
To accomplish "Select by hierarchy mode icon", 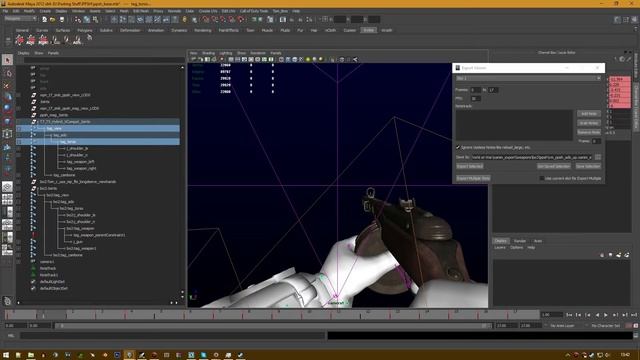I will [x=78, y=19].
